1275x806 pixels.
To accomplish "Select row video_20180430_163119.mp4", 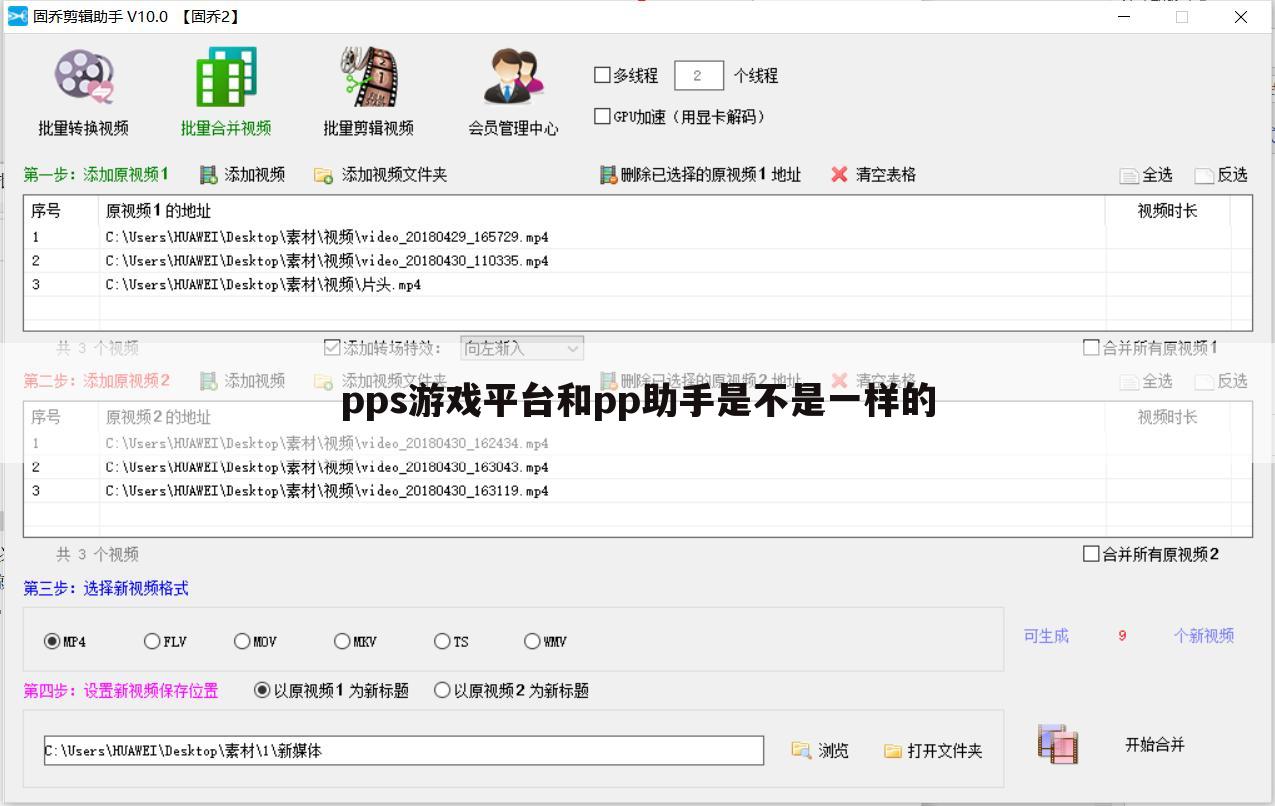I will [x=637, y=491].
